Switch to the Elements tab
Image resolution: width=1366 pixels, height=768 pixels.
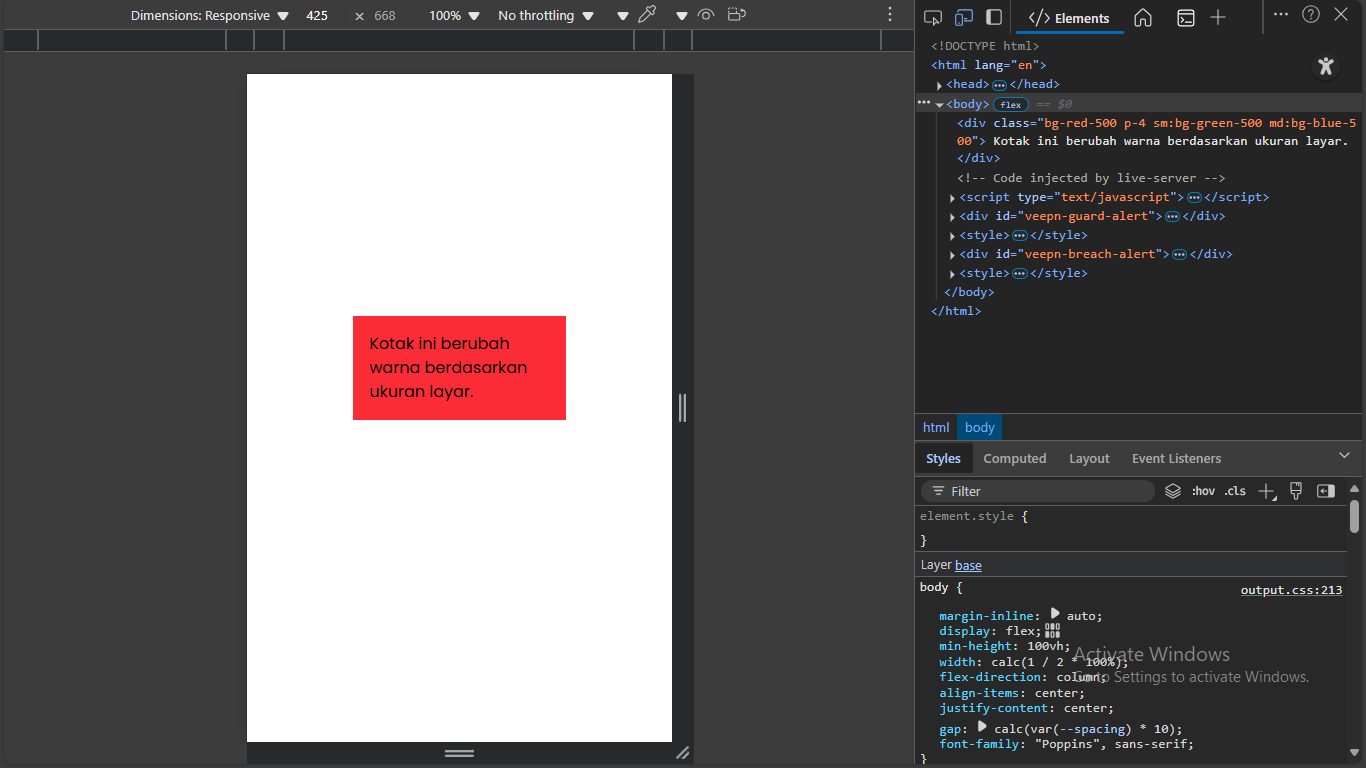tap(1069, 18)
